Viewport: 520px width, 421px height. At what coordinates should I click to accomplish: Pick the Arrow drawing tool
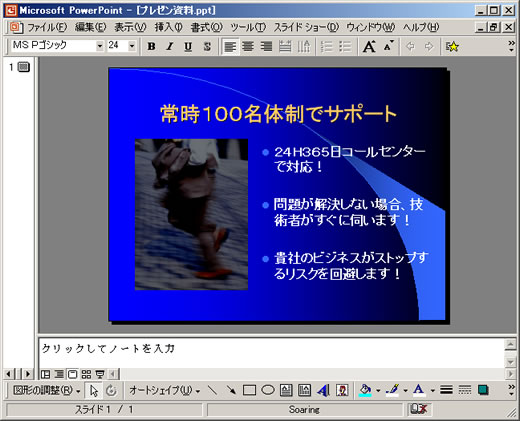click(x=231, y=390)
